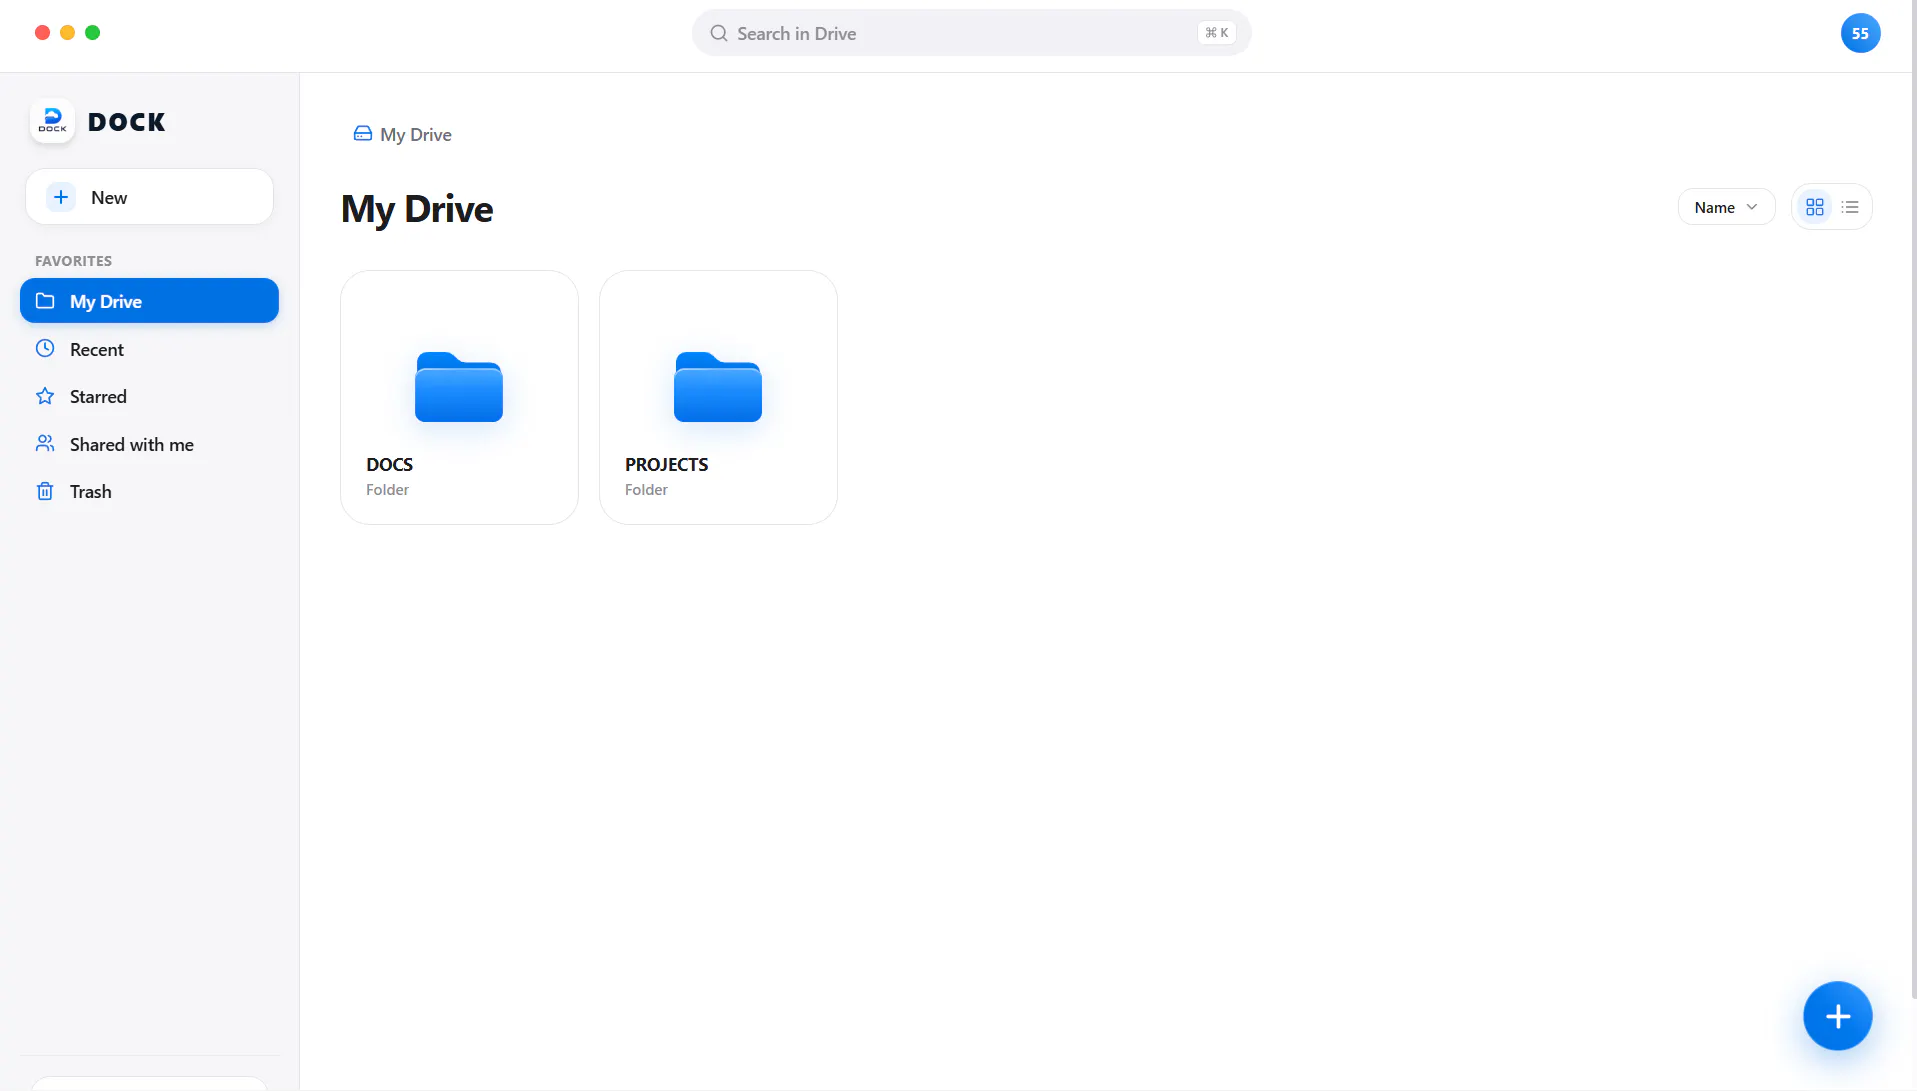The image size is (1917, 1091).
Task: Click the Folder label under DOCS
Action: pyautogui.click(x=387, y=490)
